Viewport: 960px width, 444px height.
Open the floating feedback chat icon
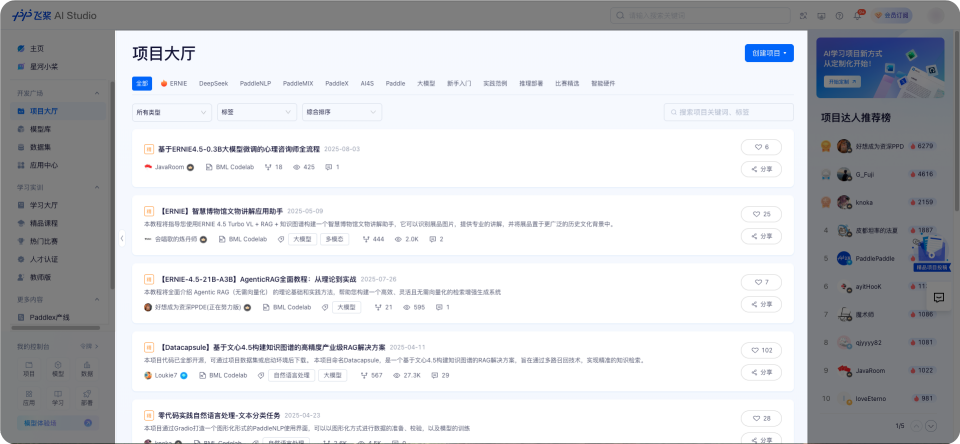tap(939, 298)
